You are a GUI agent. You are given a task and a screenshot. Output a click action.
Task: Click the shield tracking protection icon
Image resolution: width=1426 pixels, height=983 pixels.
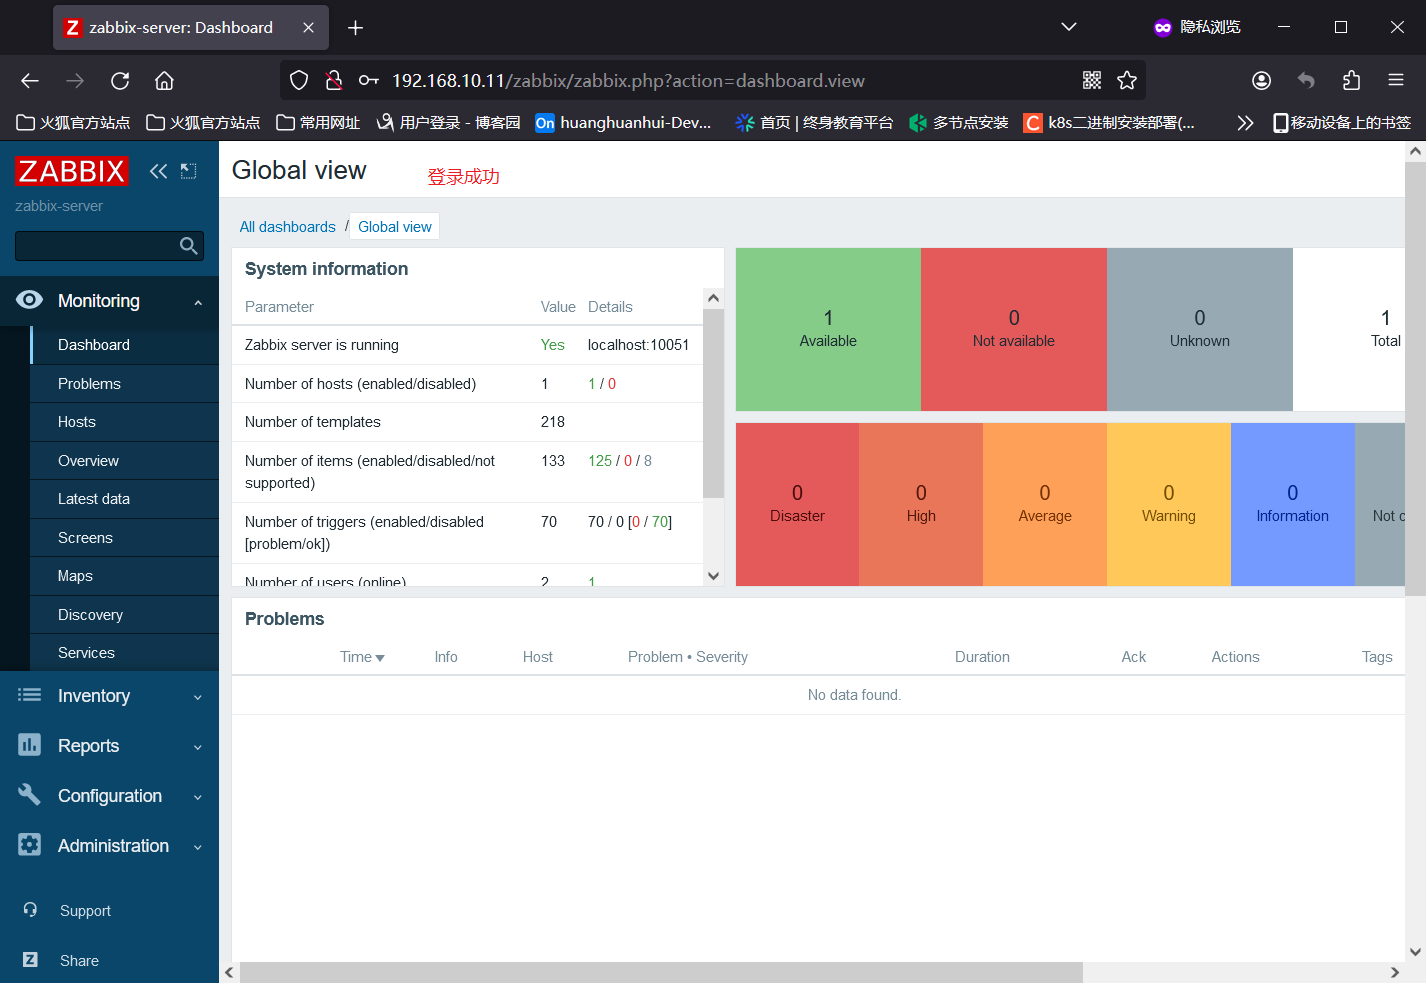pos(299,81)
